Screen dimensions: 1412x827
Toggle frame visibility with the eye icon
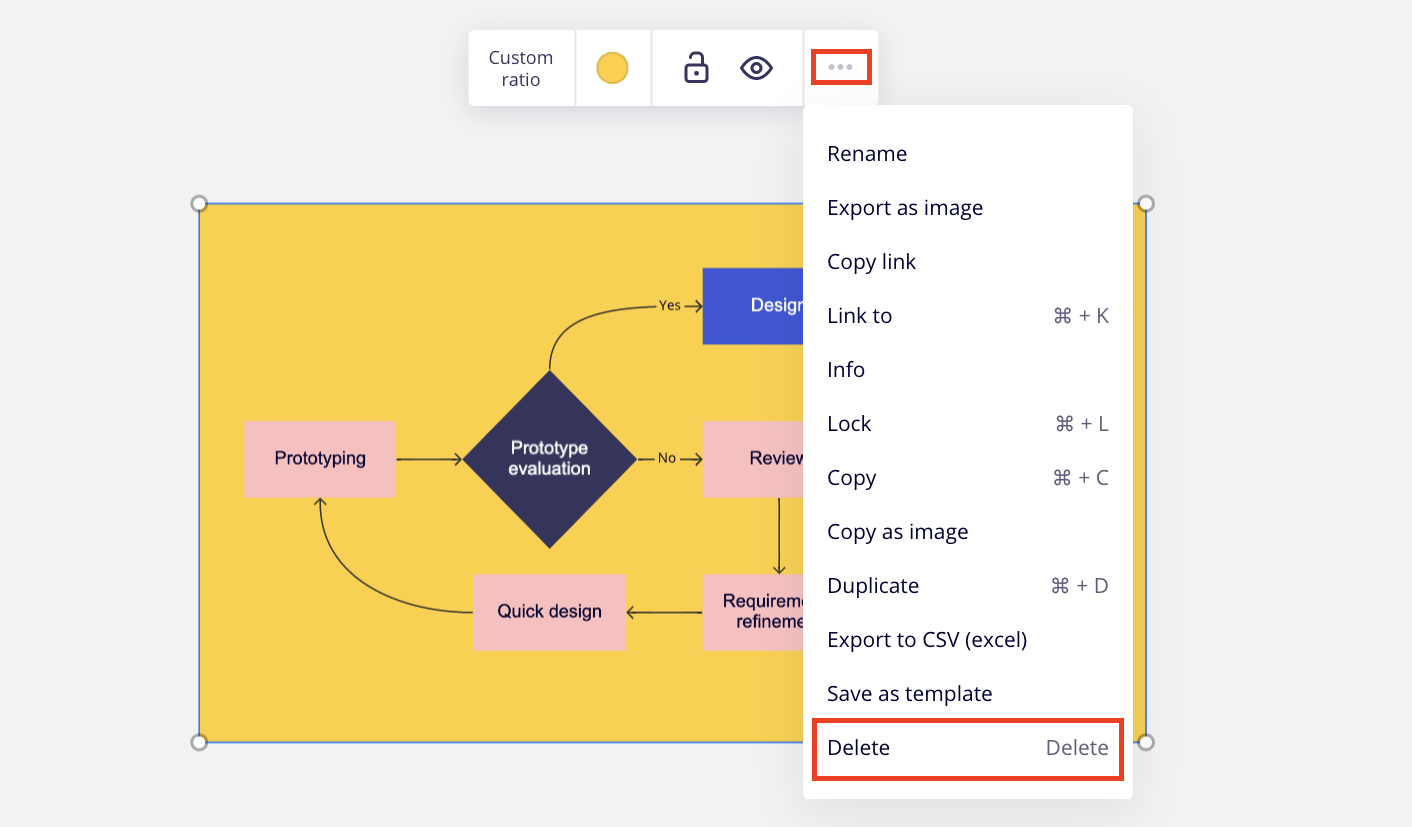(756, 68)
